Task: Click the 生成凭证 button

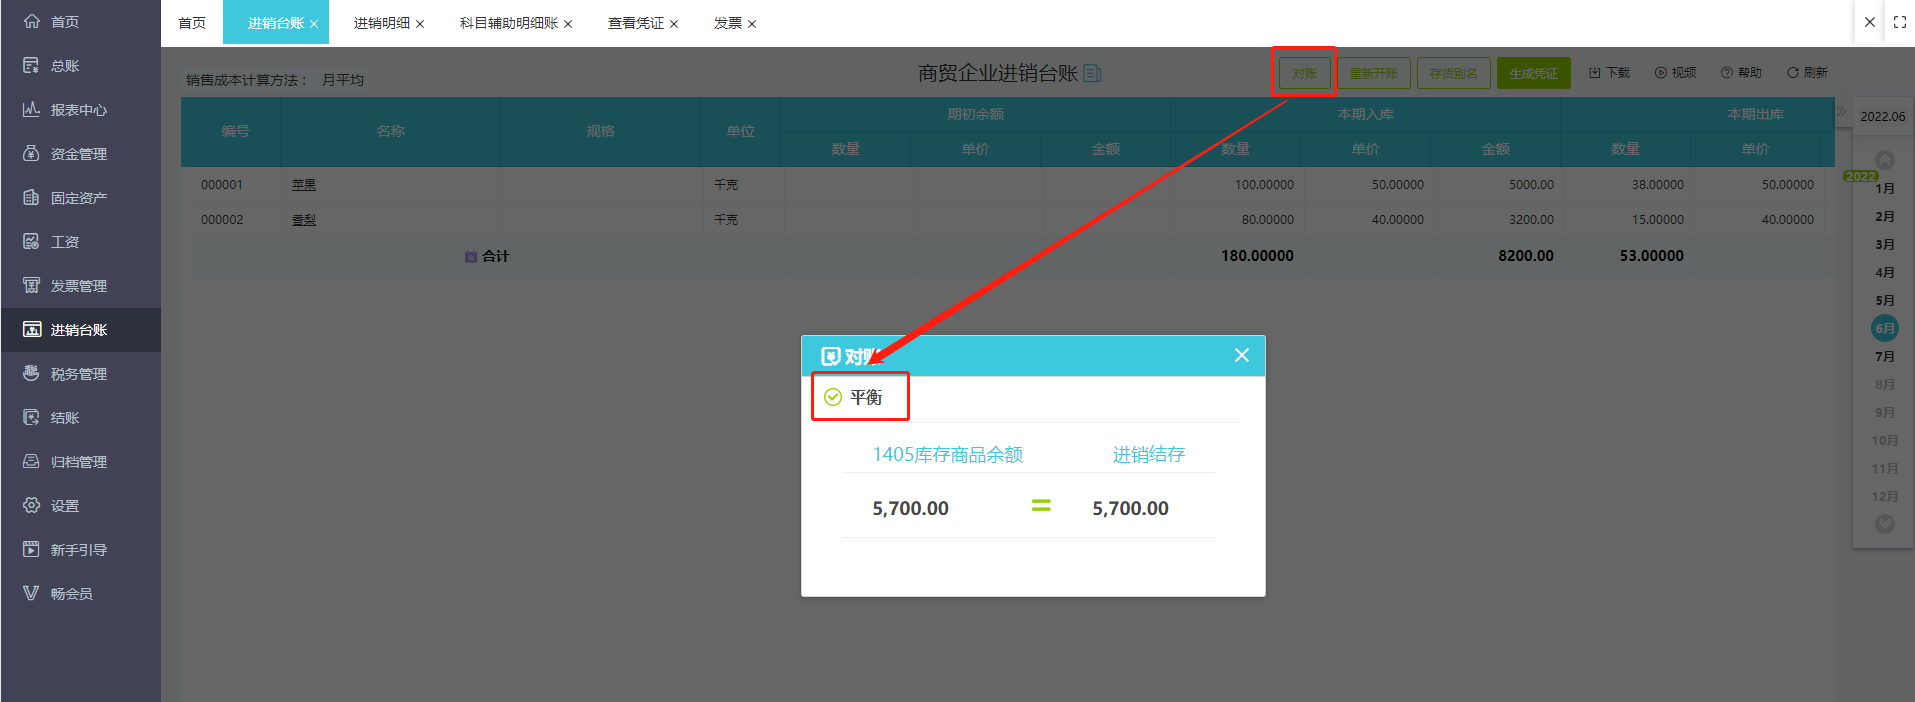Action: coord(1534,73)
